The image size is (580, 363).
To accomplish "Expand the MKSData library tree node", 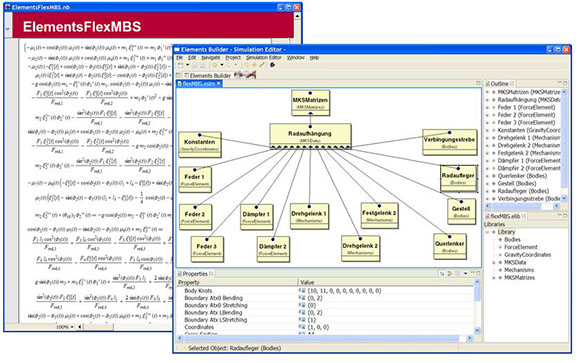I will click(x=494, y=262).
